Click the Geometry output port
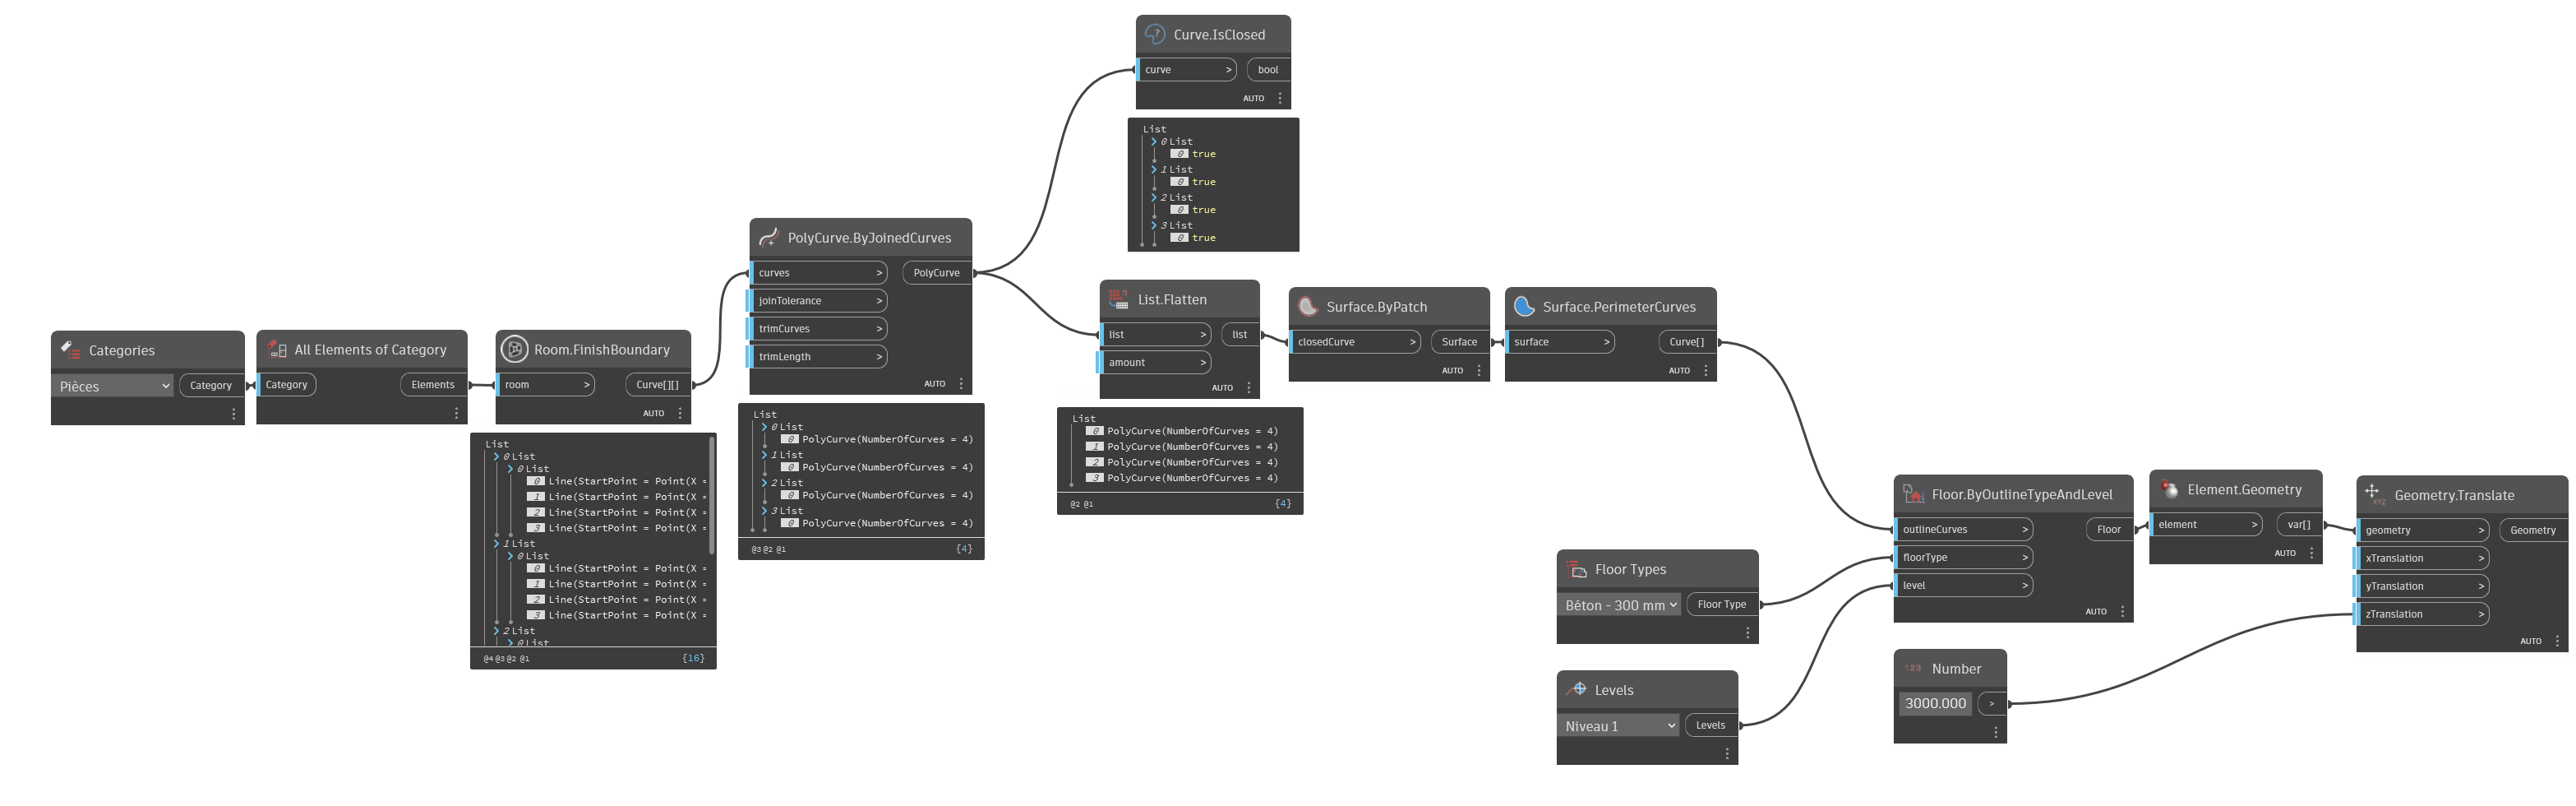Image resolution: width=2576 pixels, height=806 pixels. pos(2533,530)
